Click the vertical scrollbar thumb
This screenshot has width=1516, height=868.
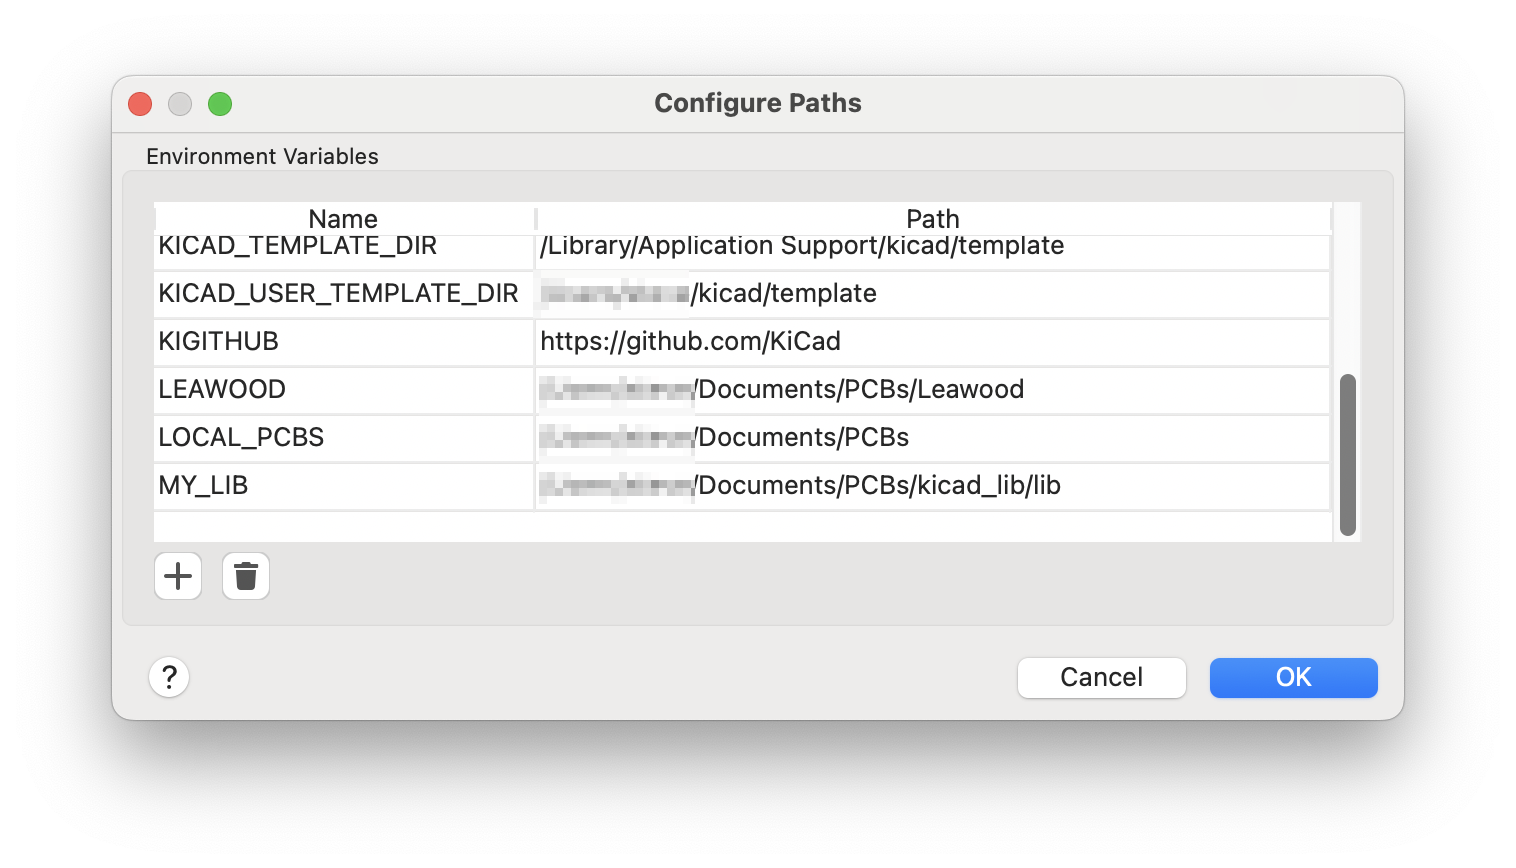(x=1347, y=455)
